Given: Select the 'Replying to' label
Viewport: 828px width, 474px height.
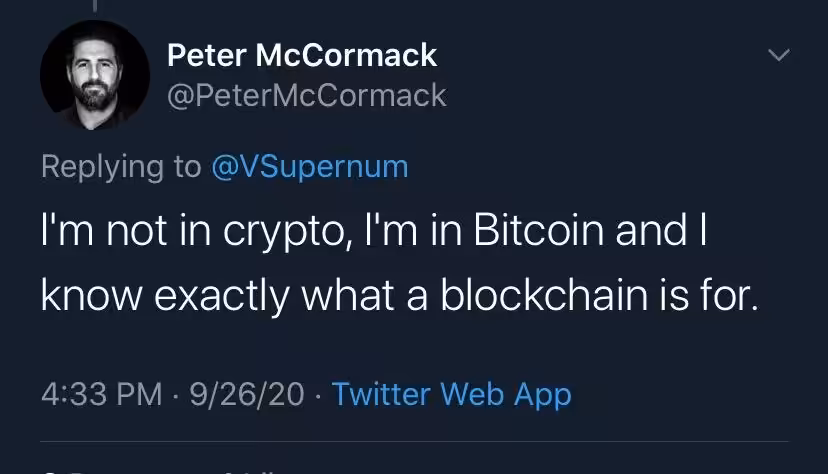Looking at the screenshot, I should click(121, 167).
